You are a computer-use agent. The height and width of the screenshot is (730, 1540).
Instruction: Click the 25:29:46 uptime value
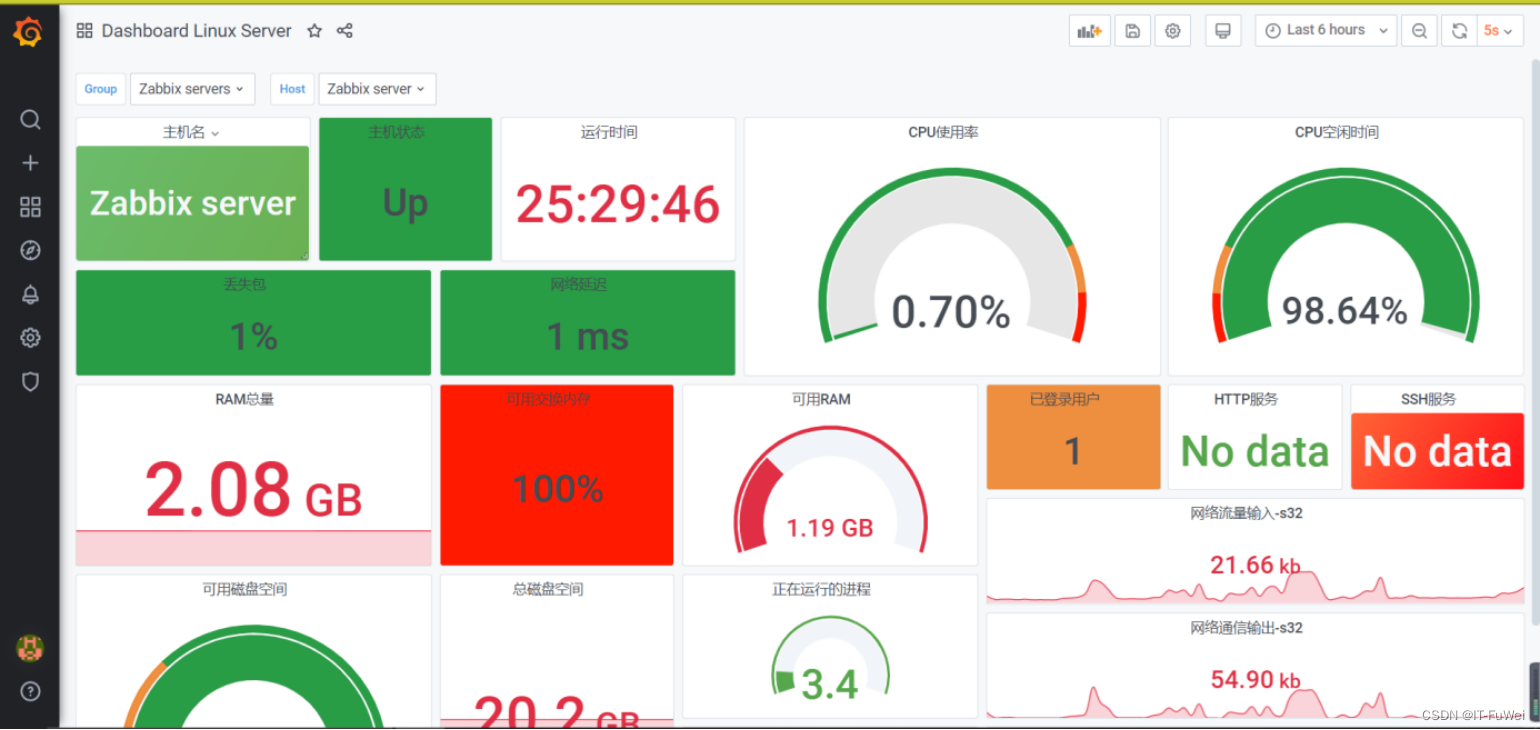[618, 205]
